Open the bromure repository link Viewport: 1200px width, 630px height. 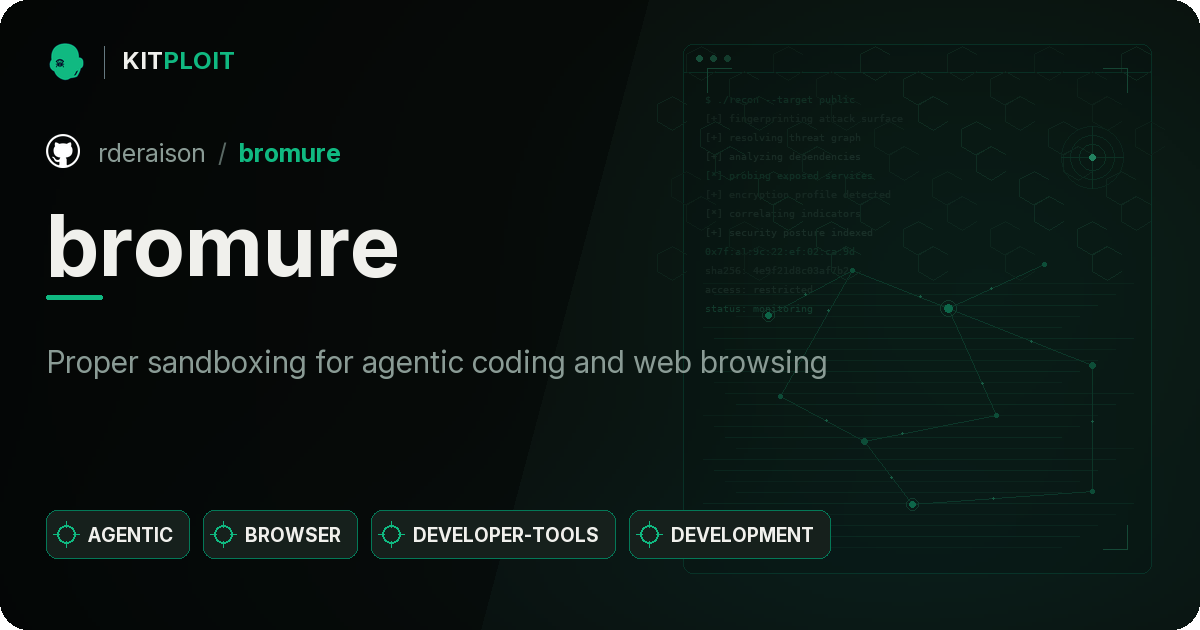click(289, 153)
